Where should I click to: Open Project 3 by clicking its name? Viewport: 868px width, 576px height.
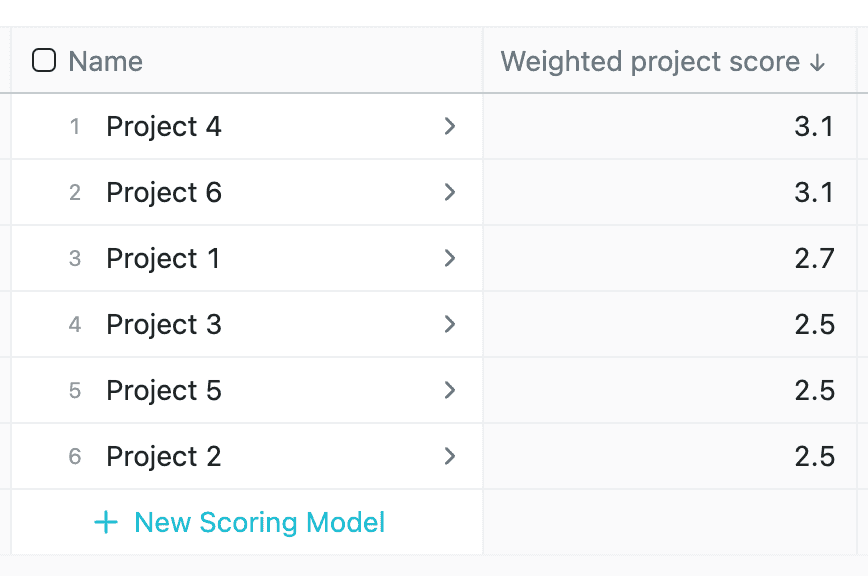163,324
